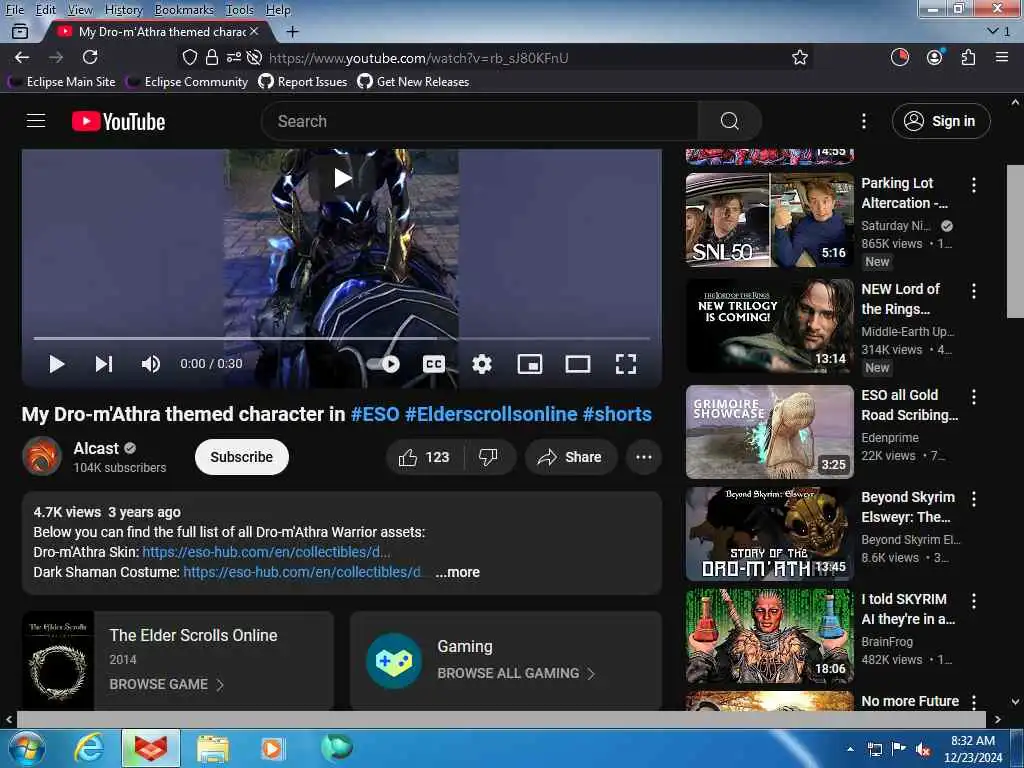This screenshot has width=1024, height=768.
Task: Subscribe to Alcast channel
Action: (242, 457)
